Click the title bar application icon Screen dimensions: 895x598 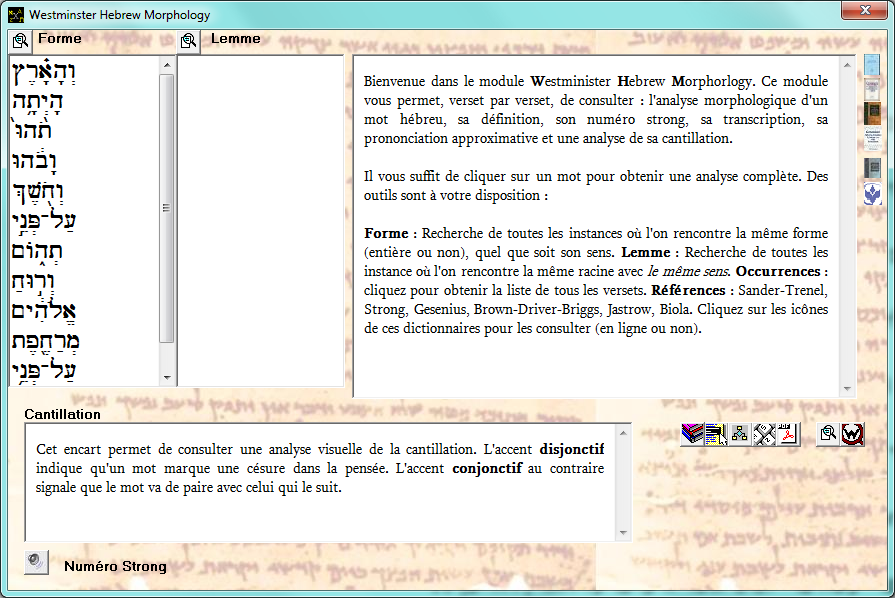click(16, 15)
